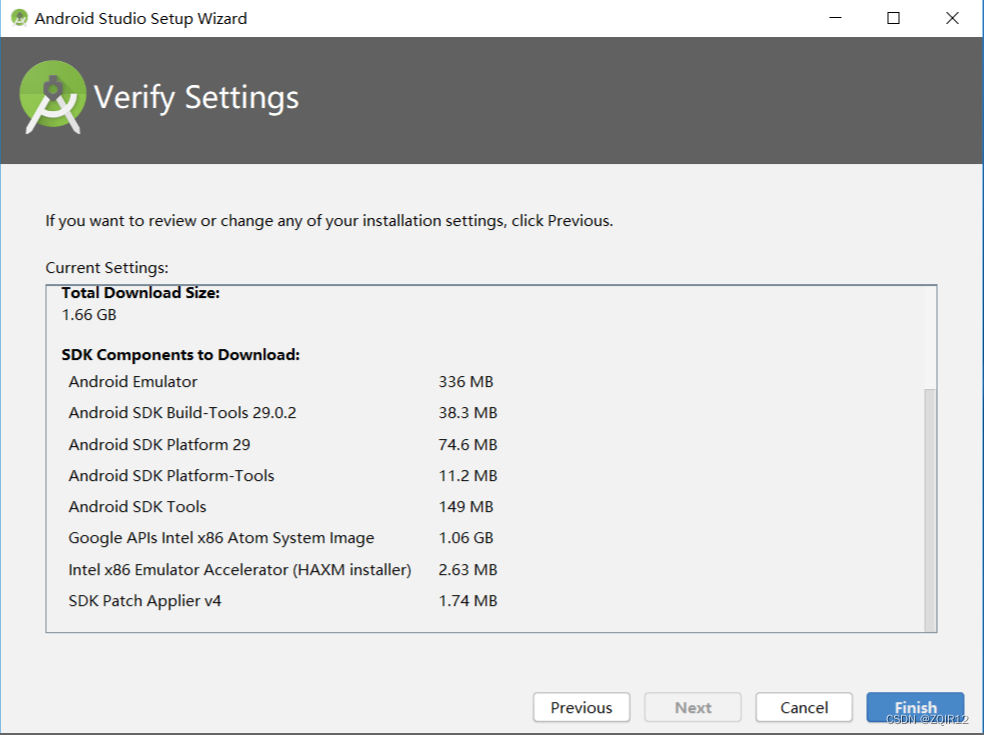984x735 pixels.
Task: Select 'Android SDK Build-Tools 29.0.2' entry
Action: pos(182,412)
